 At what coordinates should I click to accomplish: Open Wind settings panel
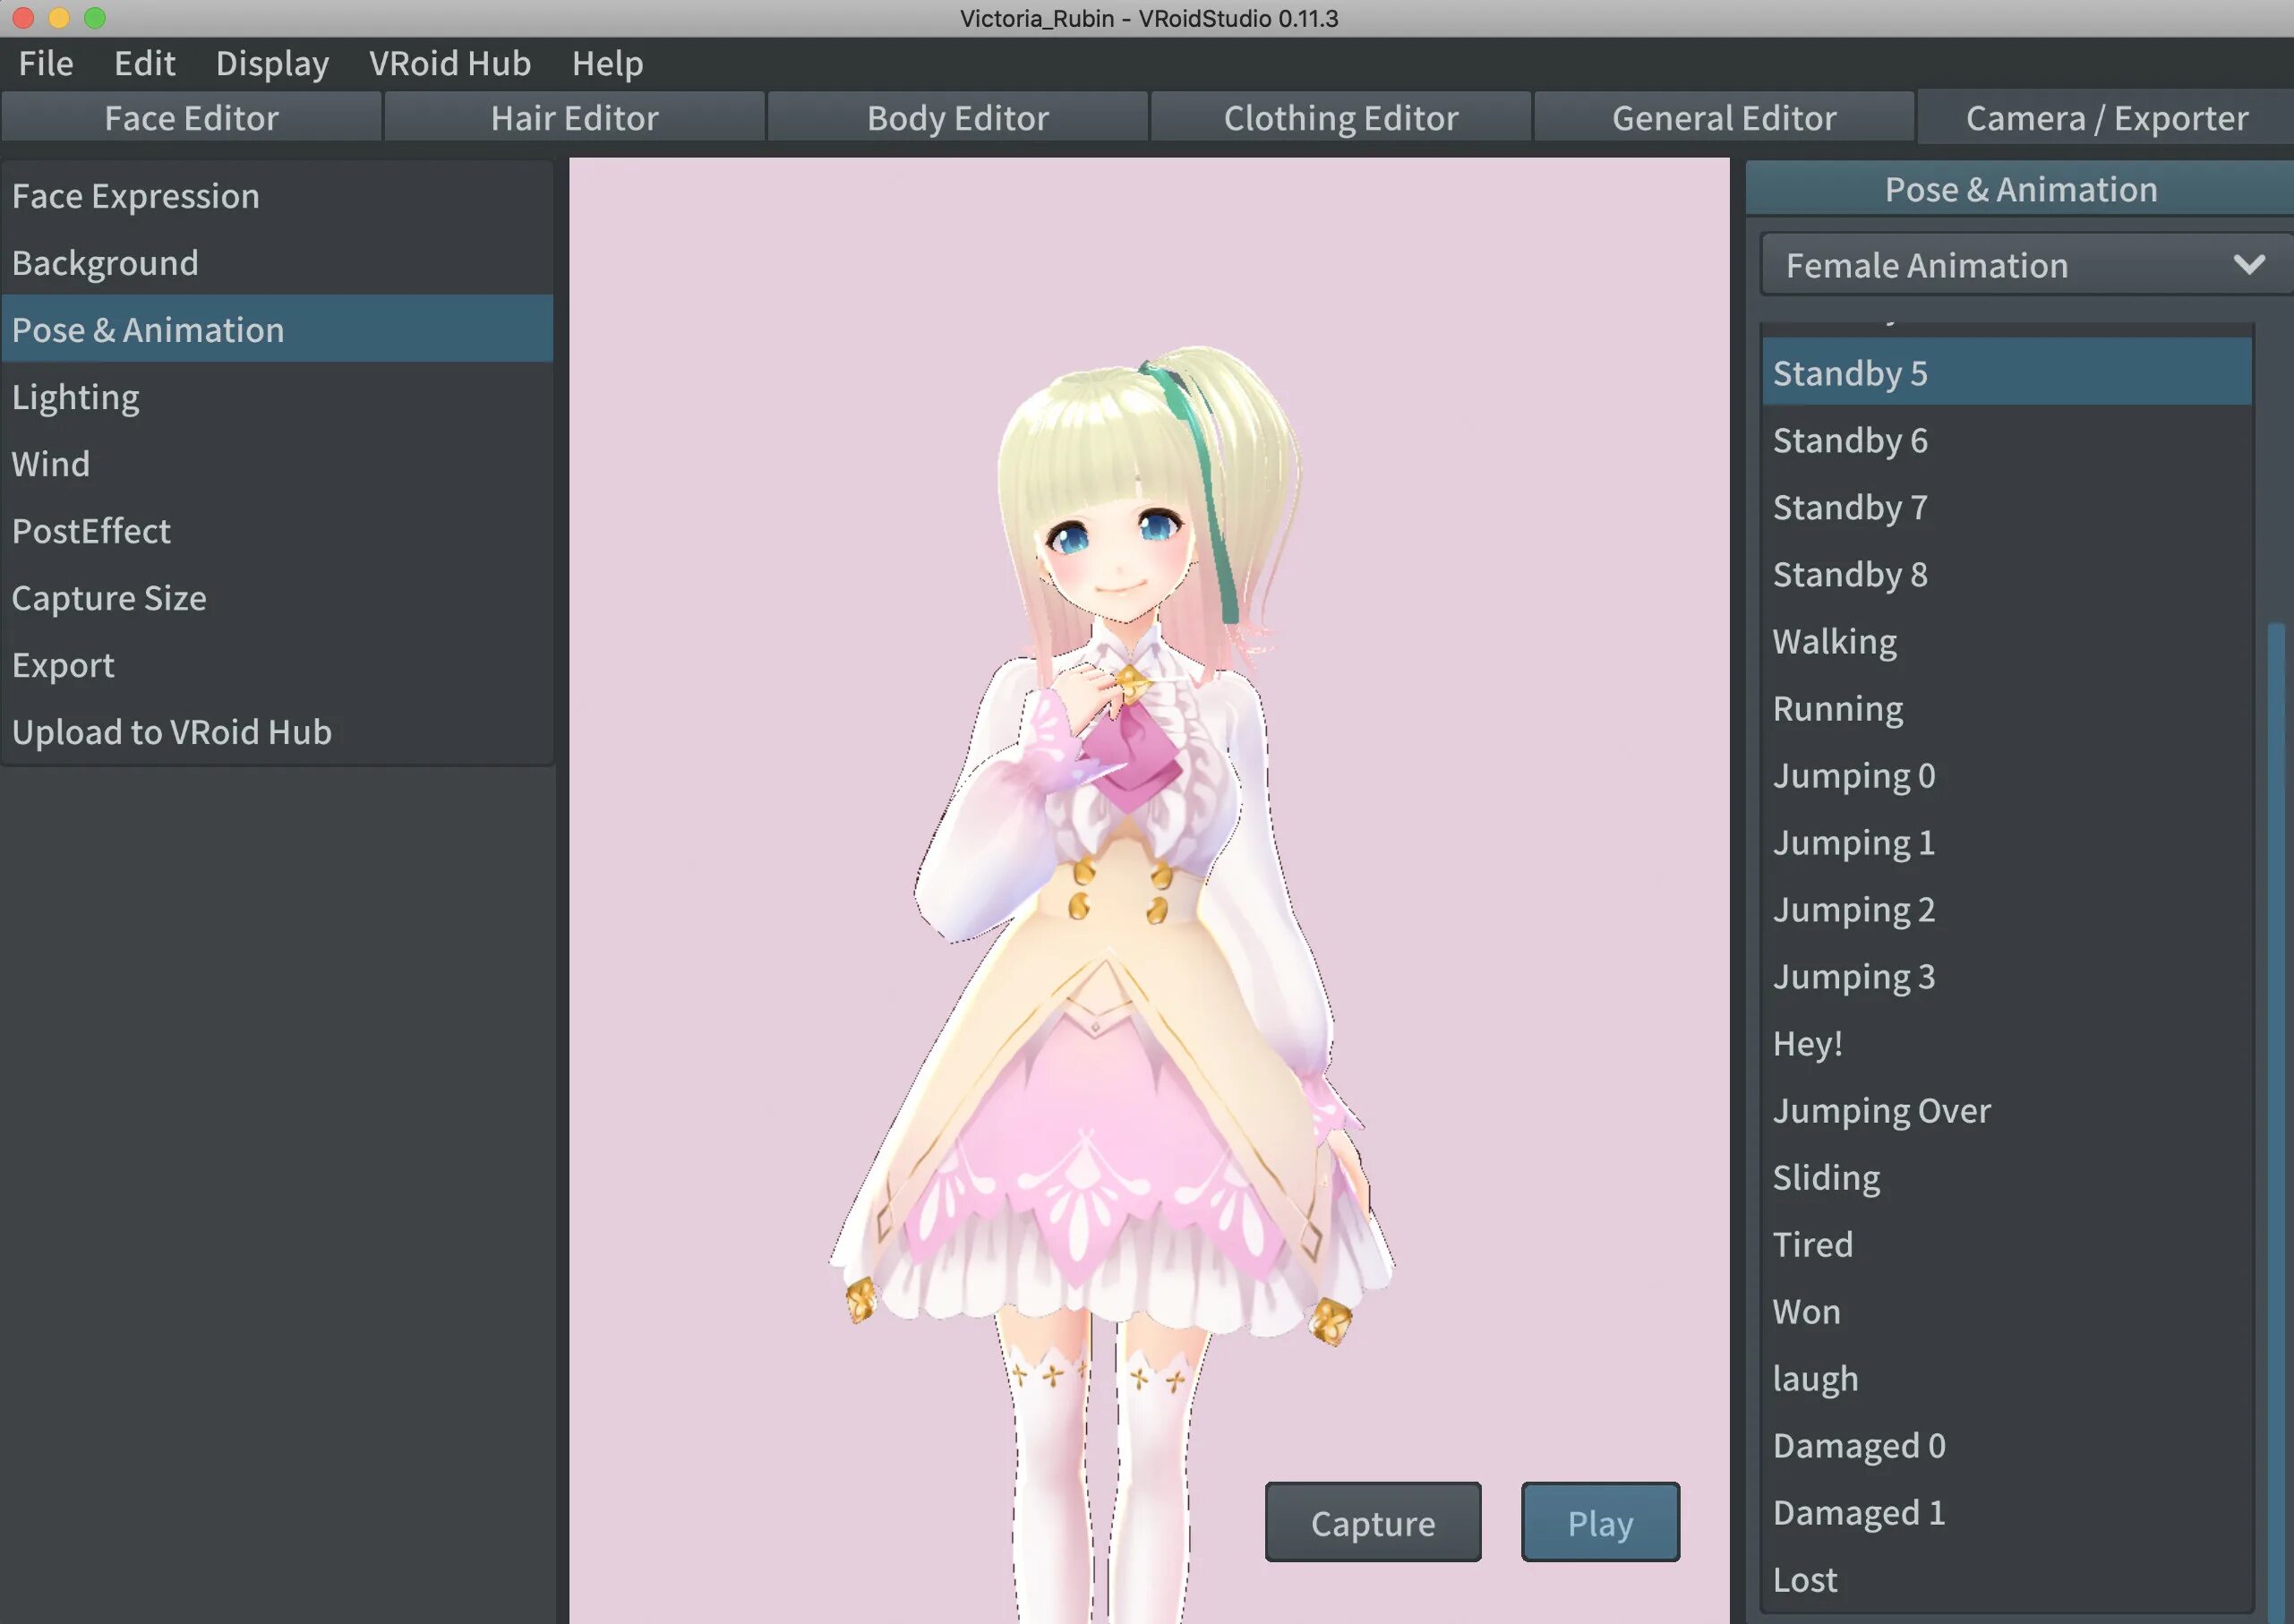point(51,462)
